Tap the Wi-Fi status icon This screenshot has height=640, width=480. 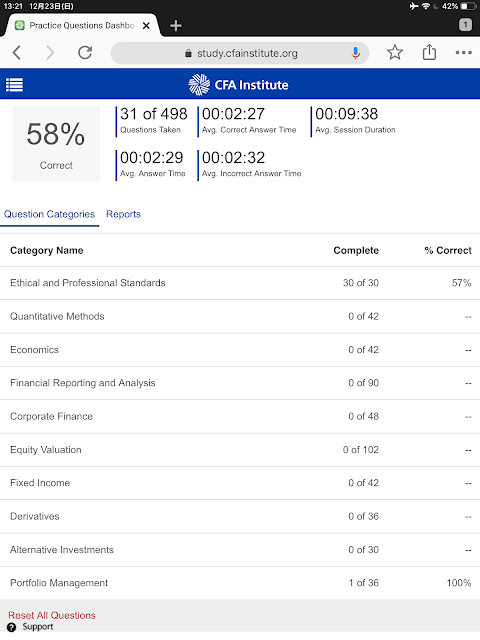click(426, 6)
